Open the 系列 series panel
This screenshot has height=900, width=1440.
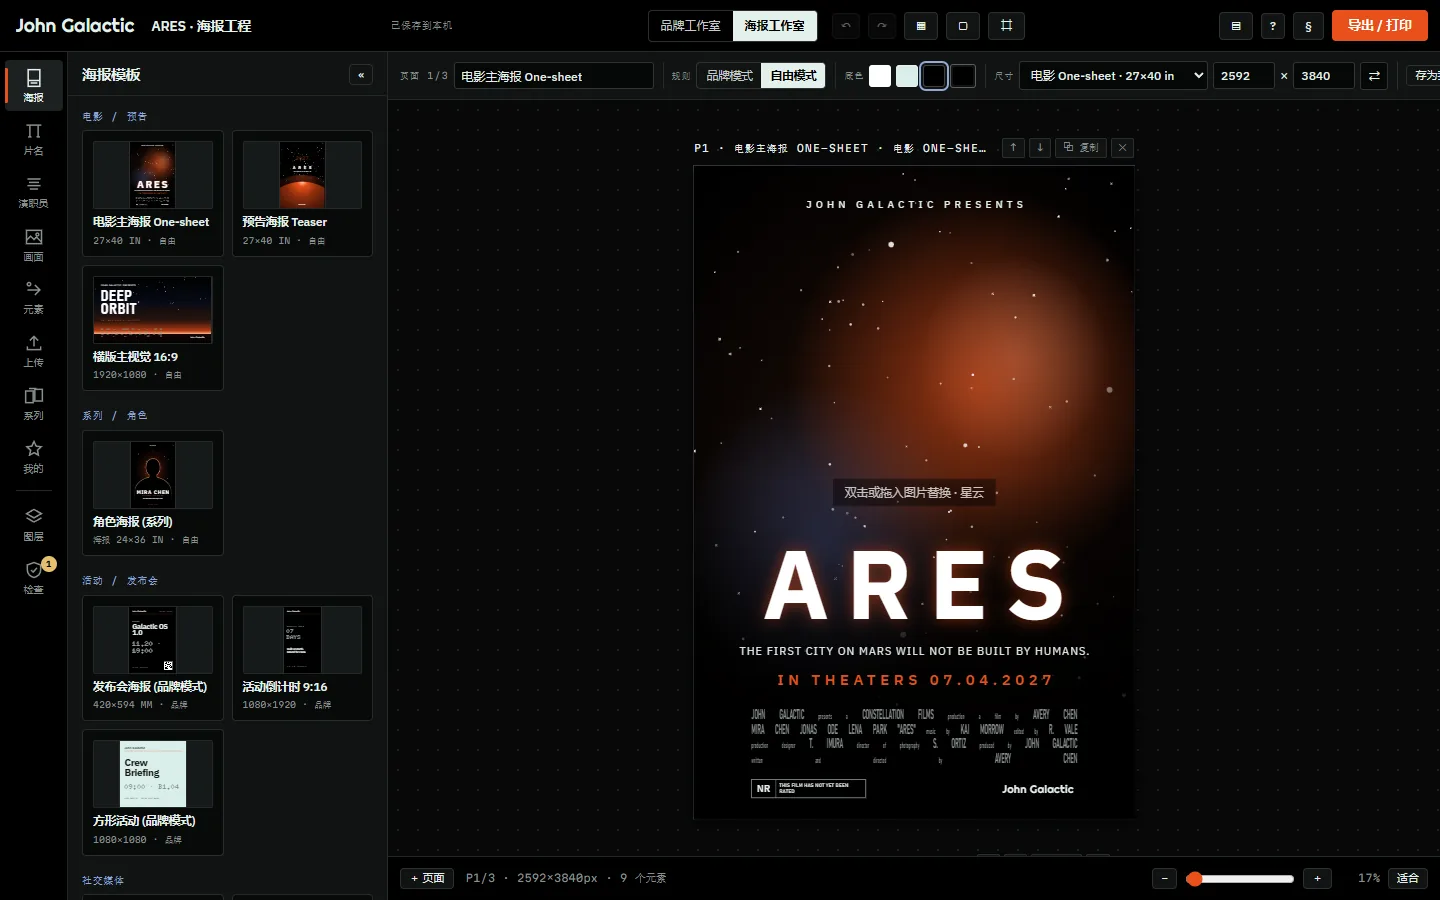33,404
